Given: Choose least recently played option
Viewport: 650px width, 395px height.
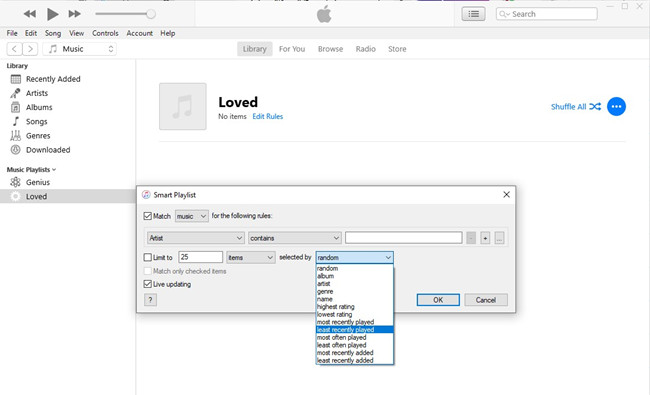Looking at the screenshot, I should (x=354, y=330).
